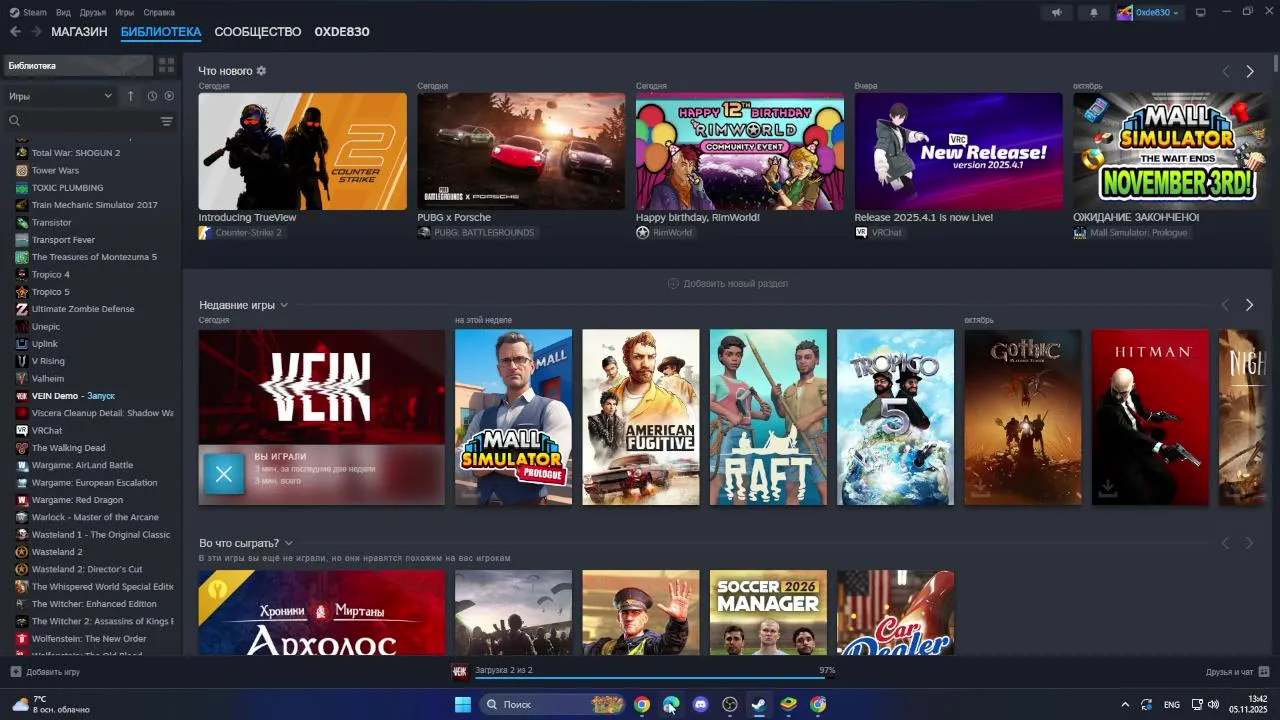Open the Windows Start button
The width and height of the screenshot is (1280, 720).
pos(463,705)
